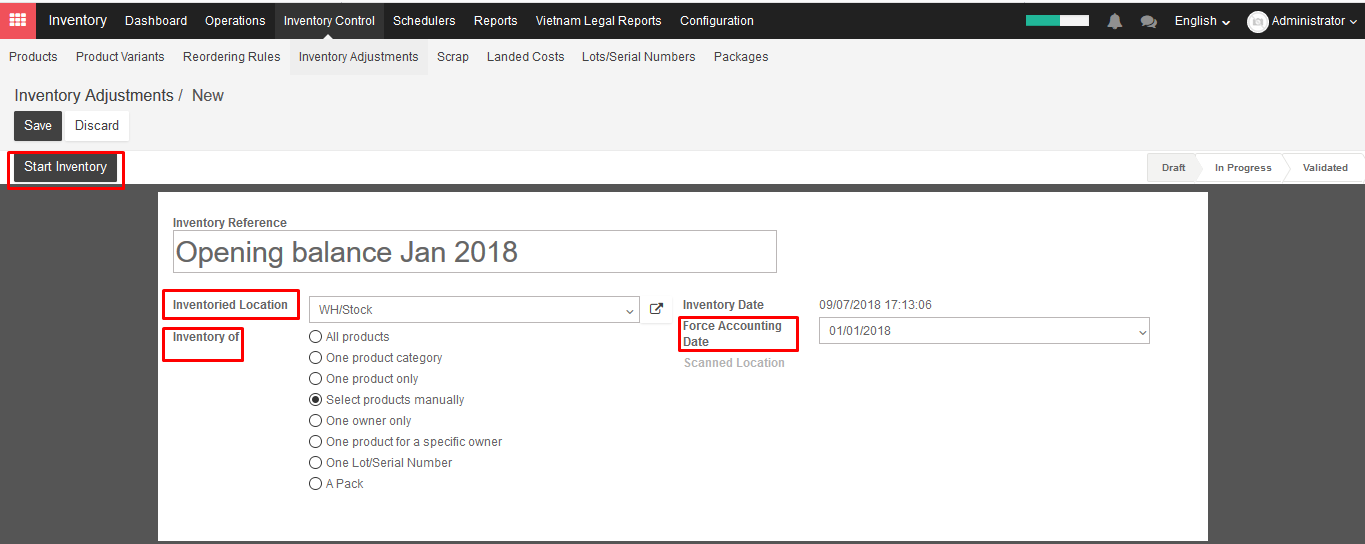This screenshot has width=1365, height=544.
Task: Open the chat conversations icon
Action: (1149, 21)
